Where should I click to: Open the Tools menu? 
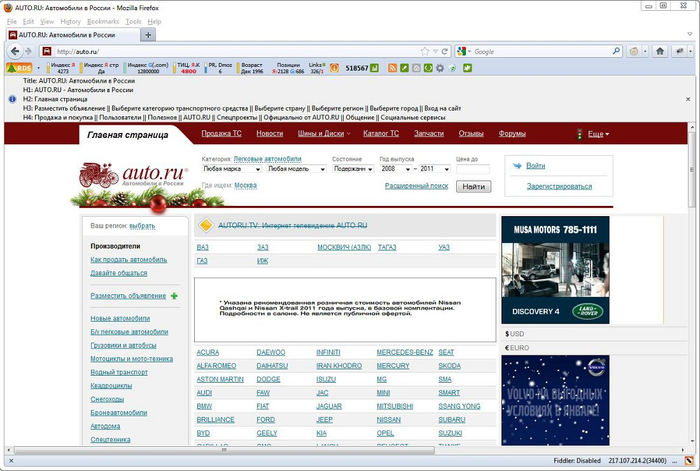(x=133, y=21)
